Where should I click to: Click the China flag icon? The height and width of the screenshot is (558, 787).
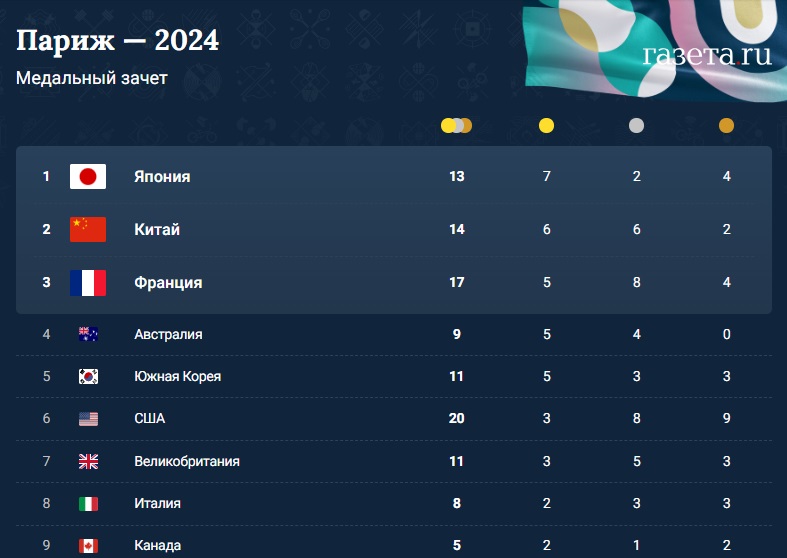pos(88,229)
